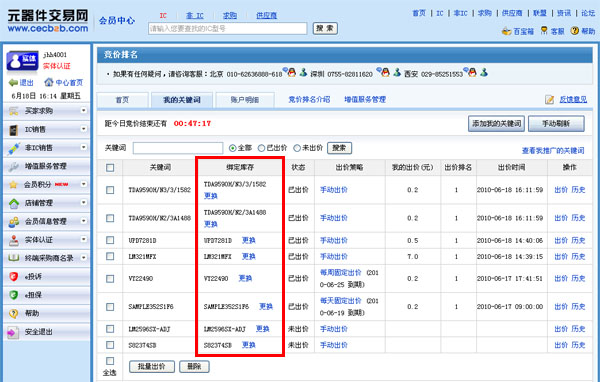The image size is (600, 382).
Task: Select the e投诉 red shield icon
Action: (14, 276)
